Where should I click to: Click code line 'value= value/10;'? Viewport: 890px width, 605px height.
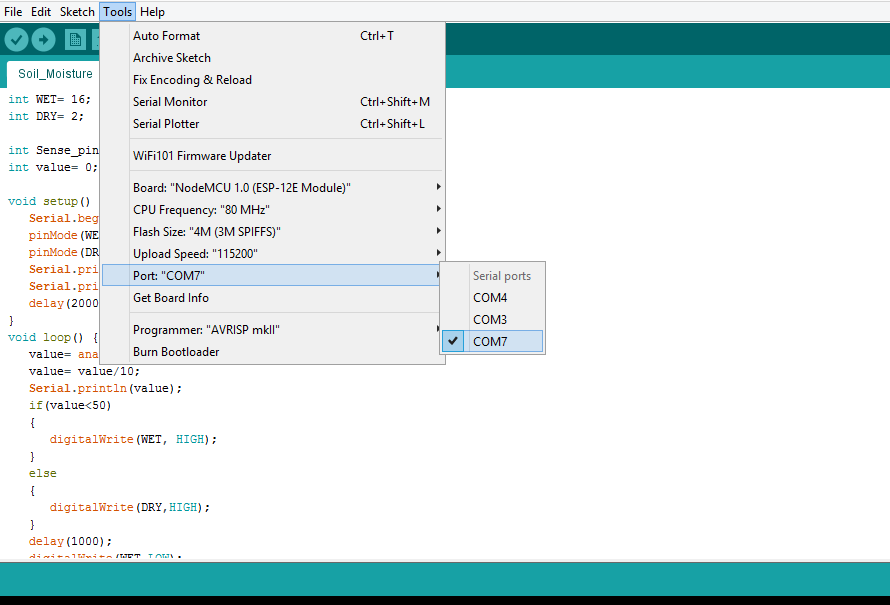coord(84,371)
